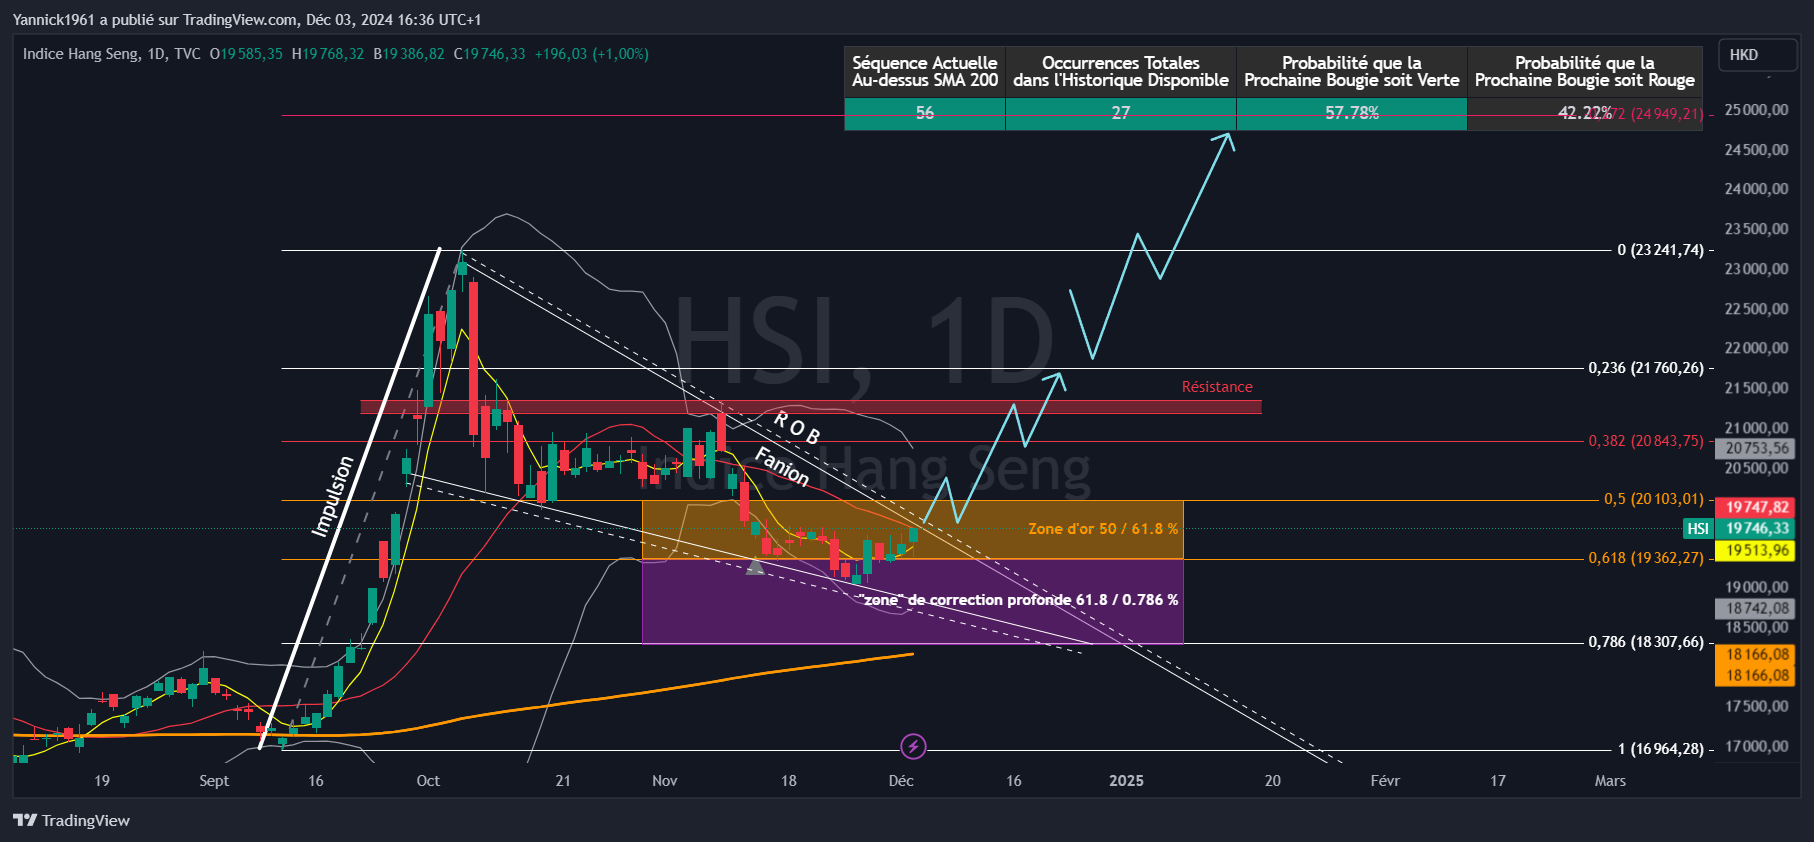The width and height of the screenshot is (1814, 842).
Task: Click the change value +196,03 (+1,00%)
Action: [x=592, y=54]
